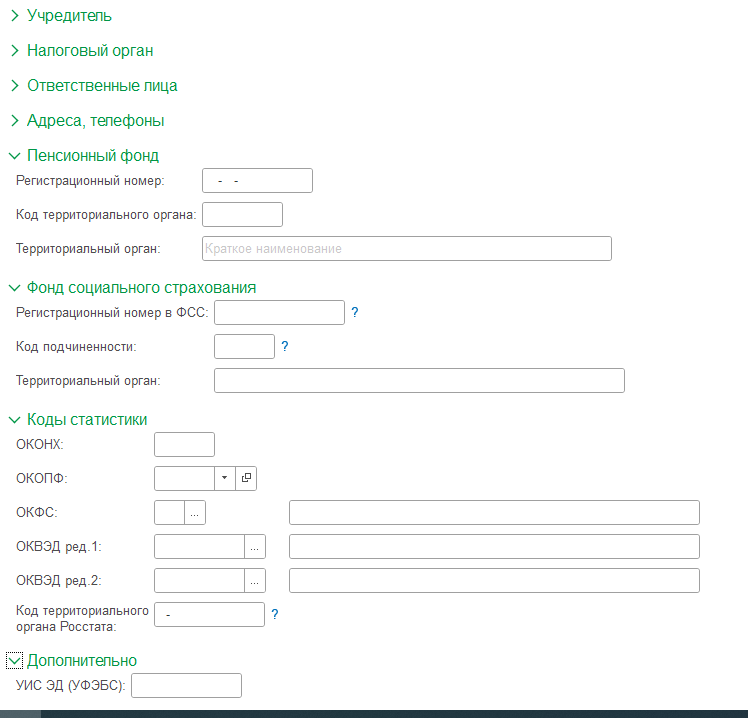Show help for Код подчиненности

coord(285,346)
